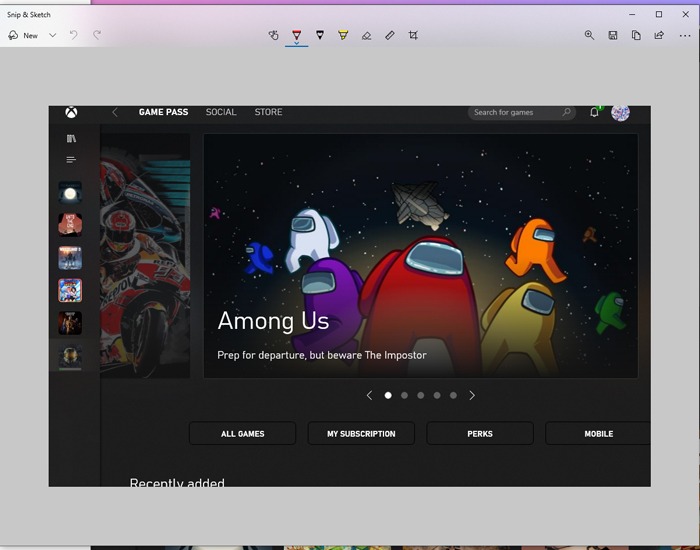Select the eraser tool
Image resolution: width=700 pixels, height=550 pixels.
(x=366, y=35)
